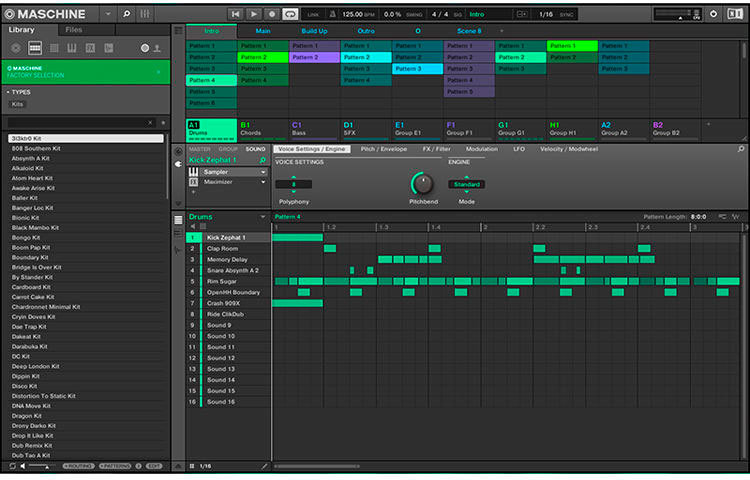Expand the Sampler plug-in dropdown
This screenshot has height=480, width=750.
coord(263,172)
